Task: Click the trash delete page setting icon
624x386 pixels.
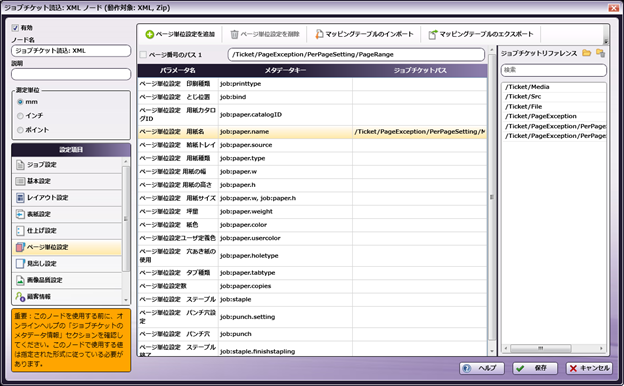Action: (x=234, y=35)
